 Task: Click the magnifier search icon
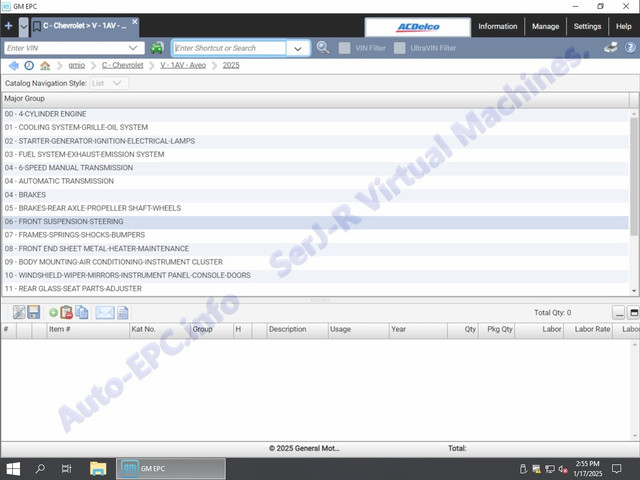click(323, 48)
